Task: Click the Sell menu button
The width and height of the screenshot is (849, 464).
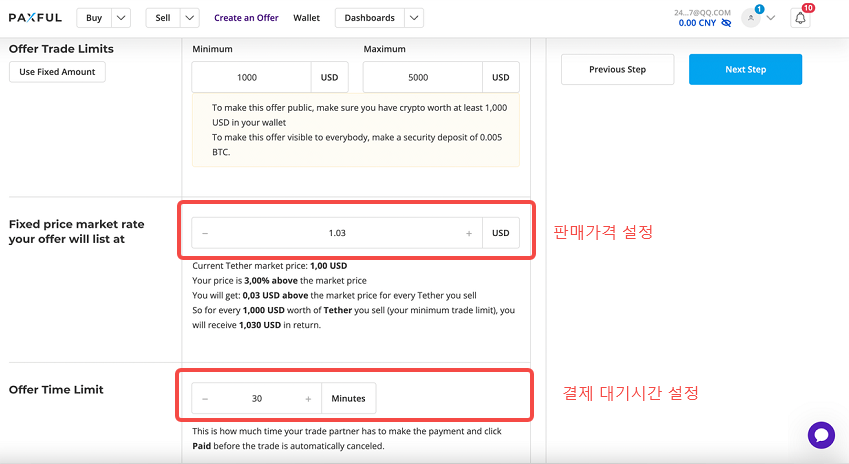Action: coord(163,18)
